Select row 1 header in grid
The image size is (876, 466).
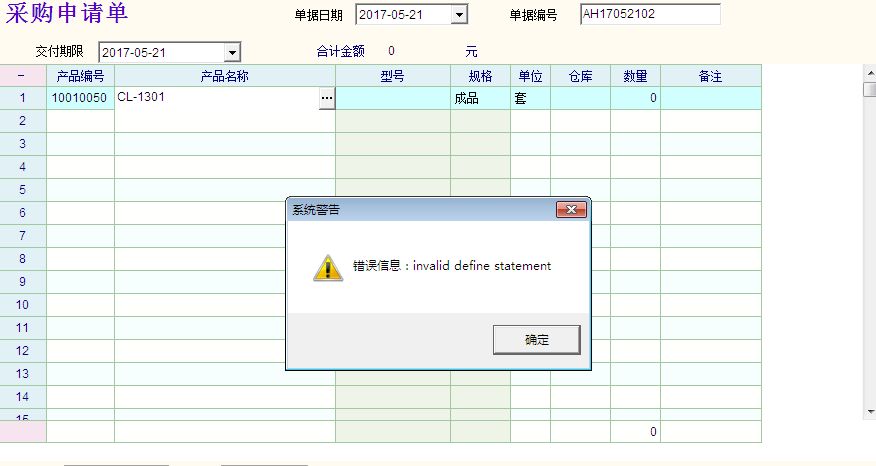tap(22, 98)
